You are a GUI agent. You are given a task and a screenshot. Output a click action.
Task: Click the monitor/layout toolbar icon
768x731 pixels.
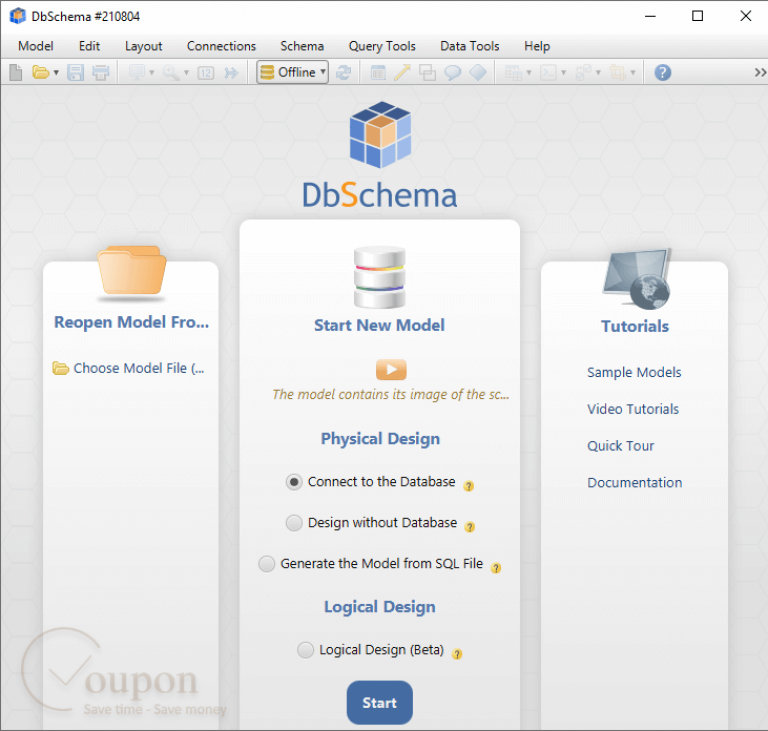coord(137,73)
